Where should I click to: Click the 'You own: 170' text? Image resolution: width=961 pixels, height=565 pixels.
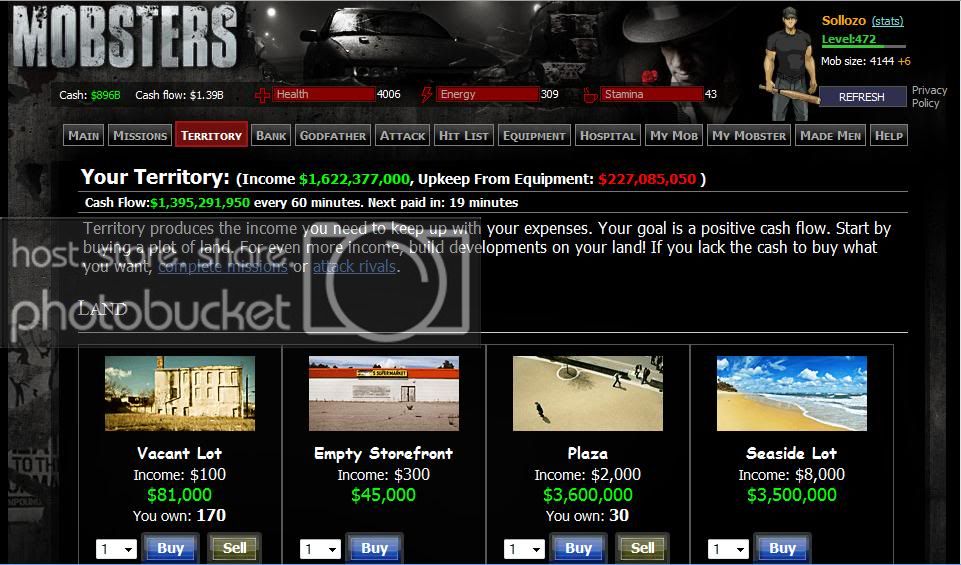[x=180, y=516]
